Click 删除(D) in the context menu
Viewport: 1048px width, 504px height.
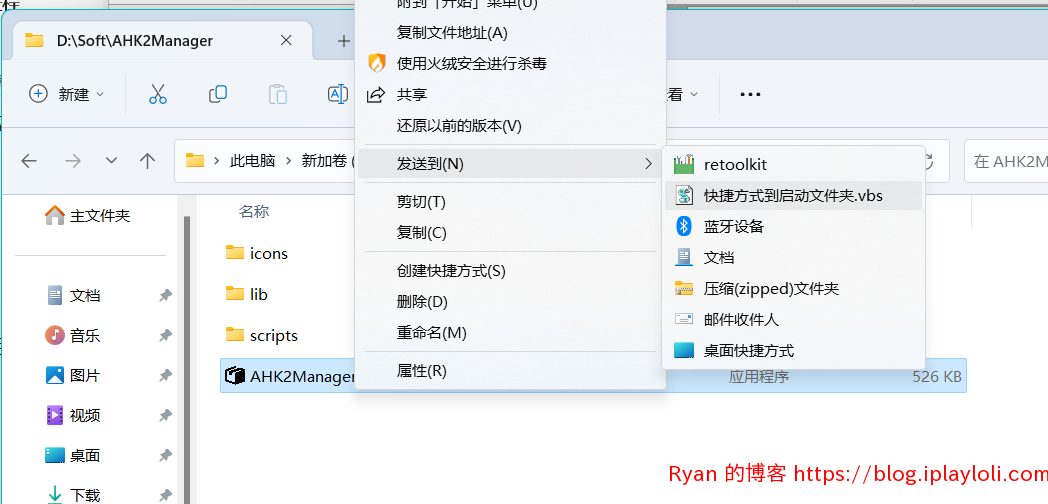[510, 301]
